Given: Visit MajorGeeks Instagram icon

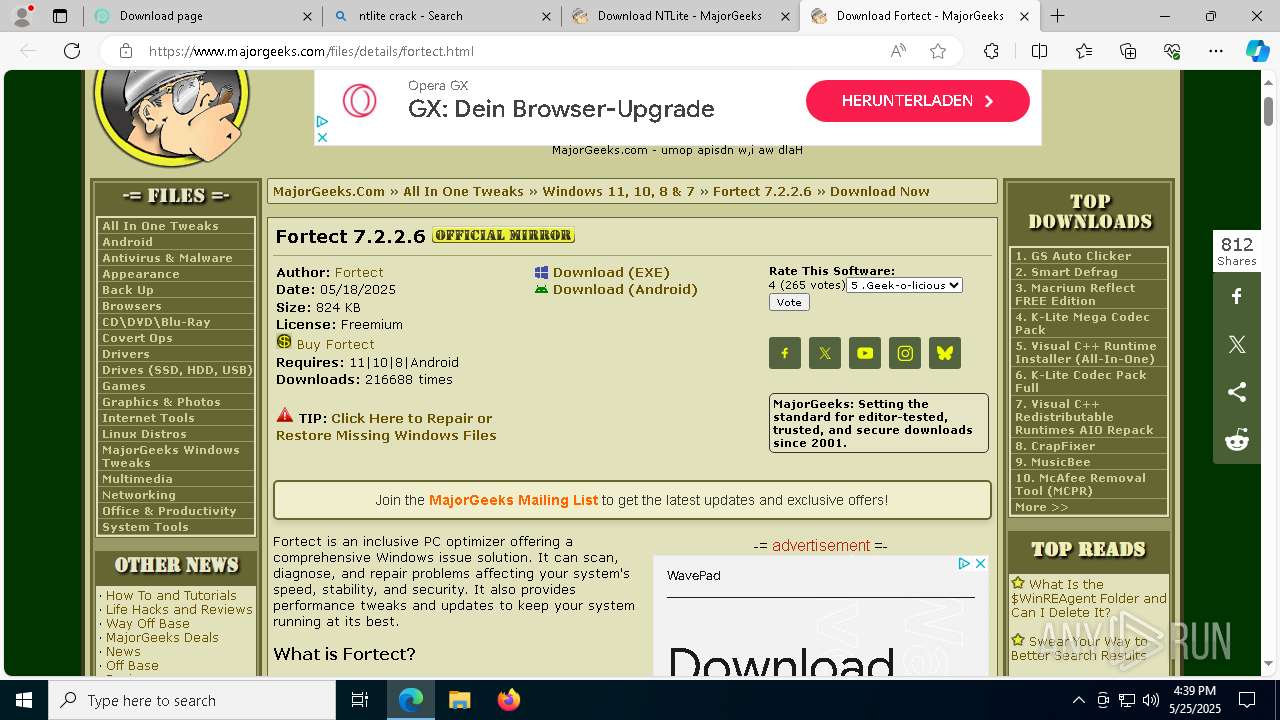Looking at the screenshot, I should tap(905, 353).
